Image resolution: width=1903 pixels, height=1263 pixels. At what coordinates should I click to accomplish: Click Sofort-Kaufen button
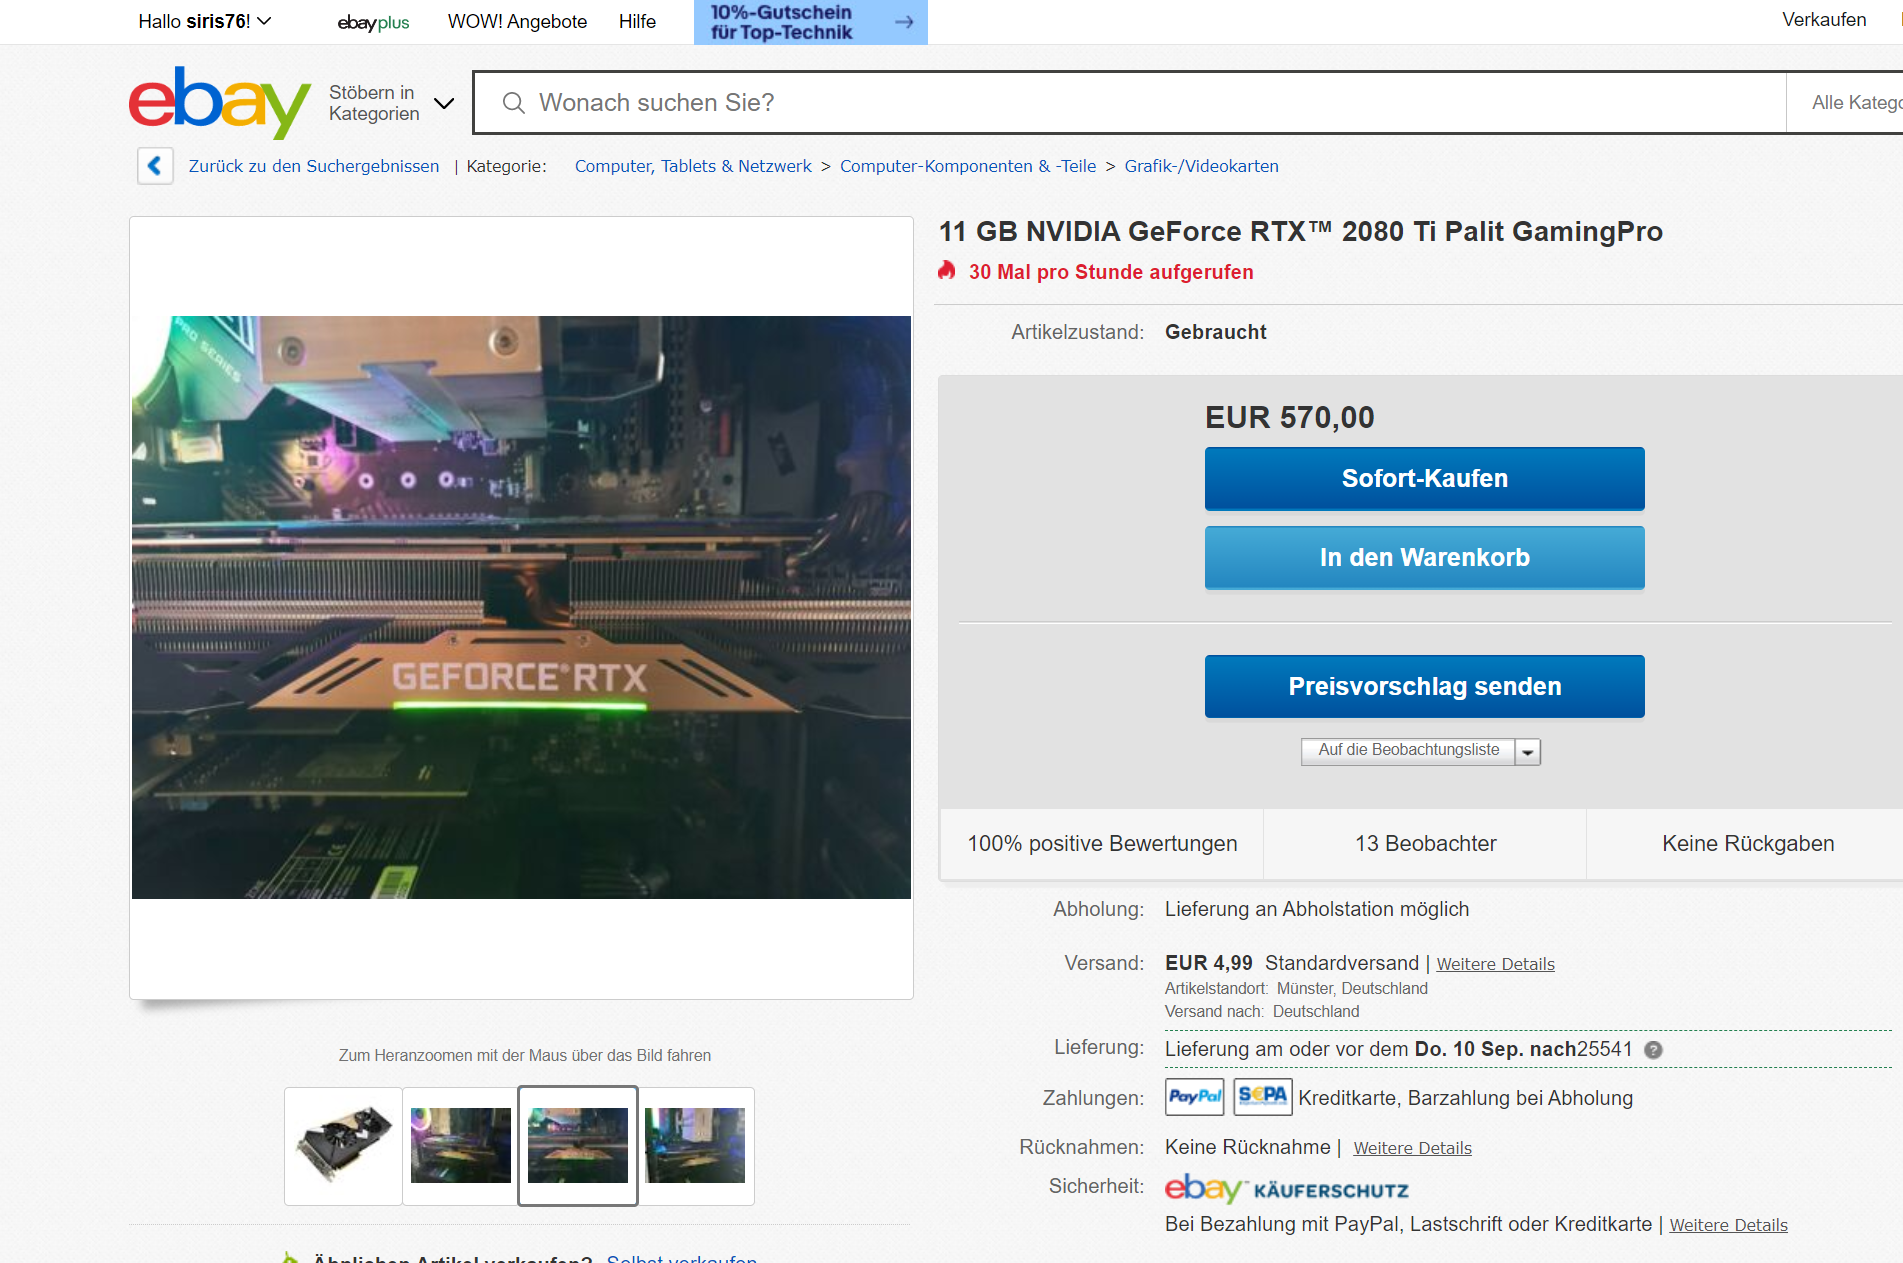[x=1424, y=478]
